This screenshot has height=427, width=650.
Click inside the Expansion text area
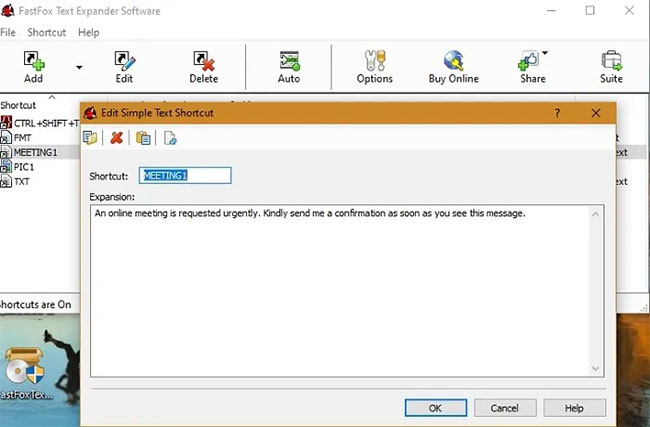coord(340,291)
